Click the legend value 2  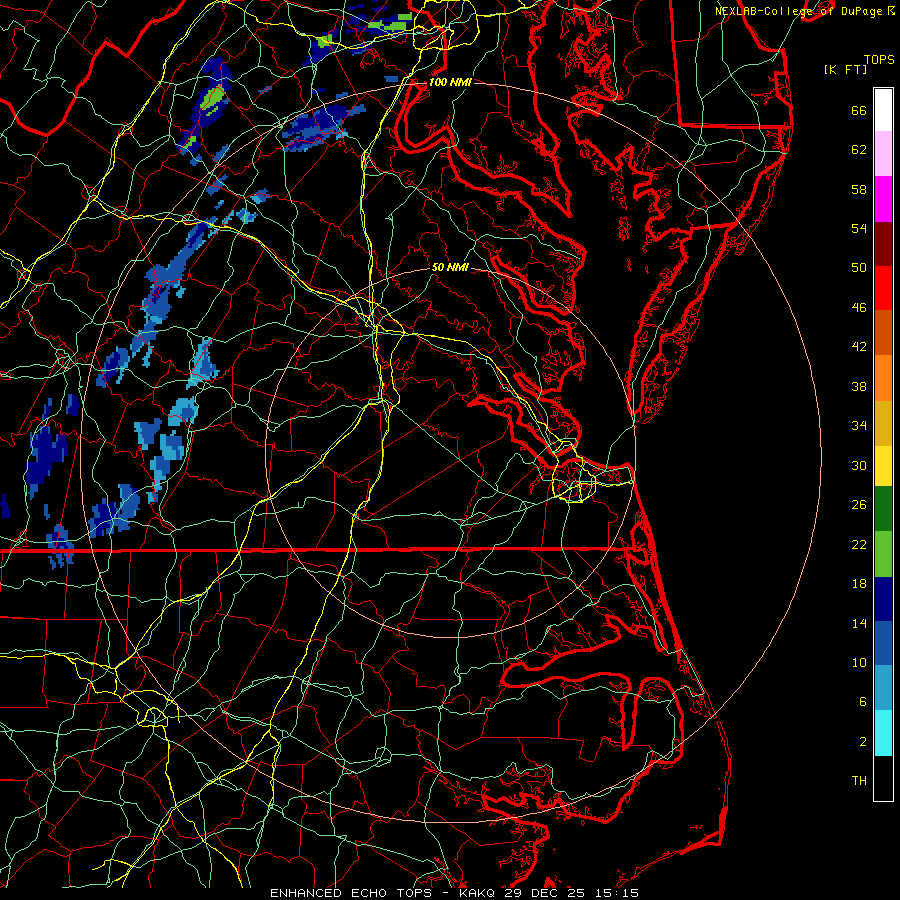click(x=863, y=742)
